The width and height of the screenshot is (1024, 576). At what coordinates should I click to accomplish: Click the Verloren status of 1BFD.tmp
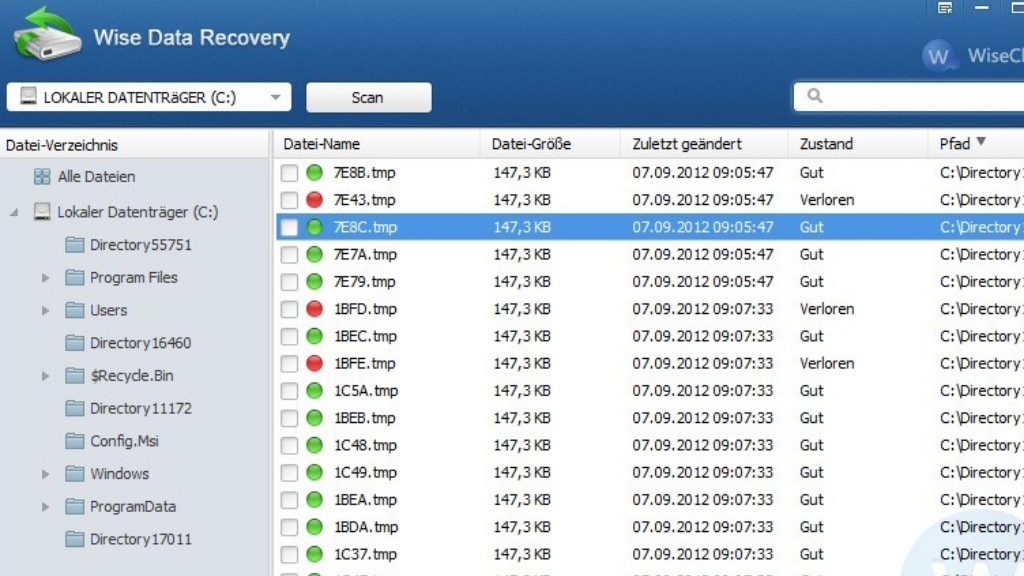(x=827, y=309)
